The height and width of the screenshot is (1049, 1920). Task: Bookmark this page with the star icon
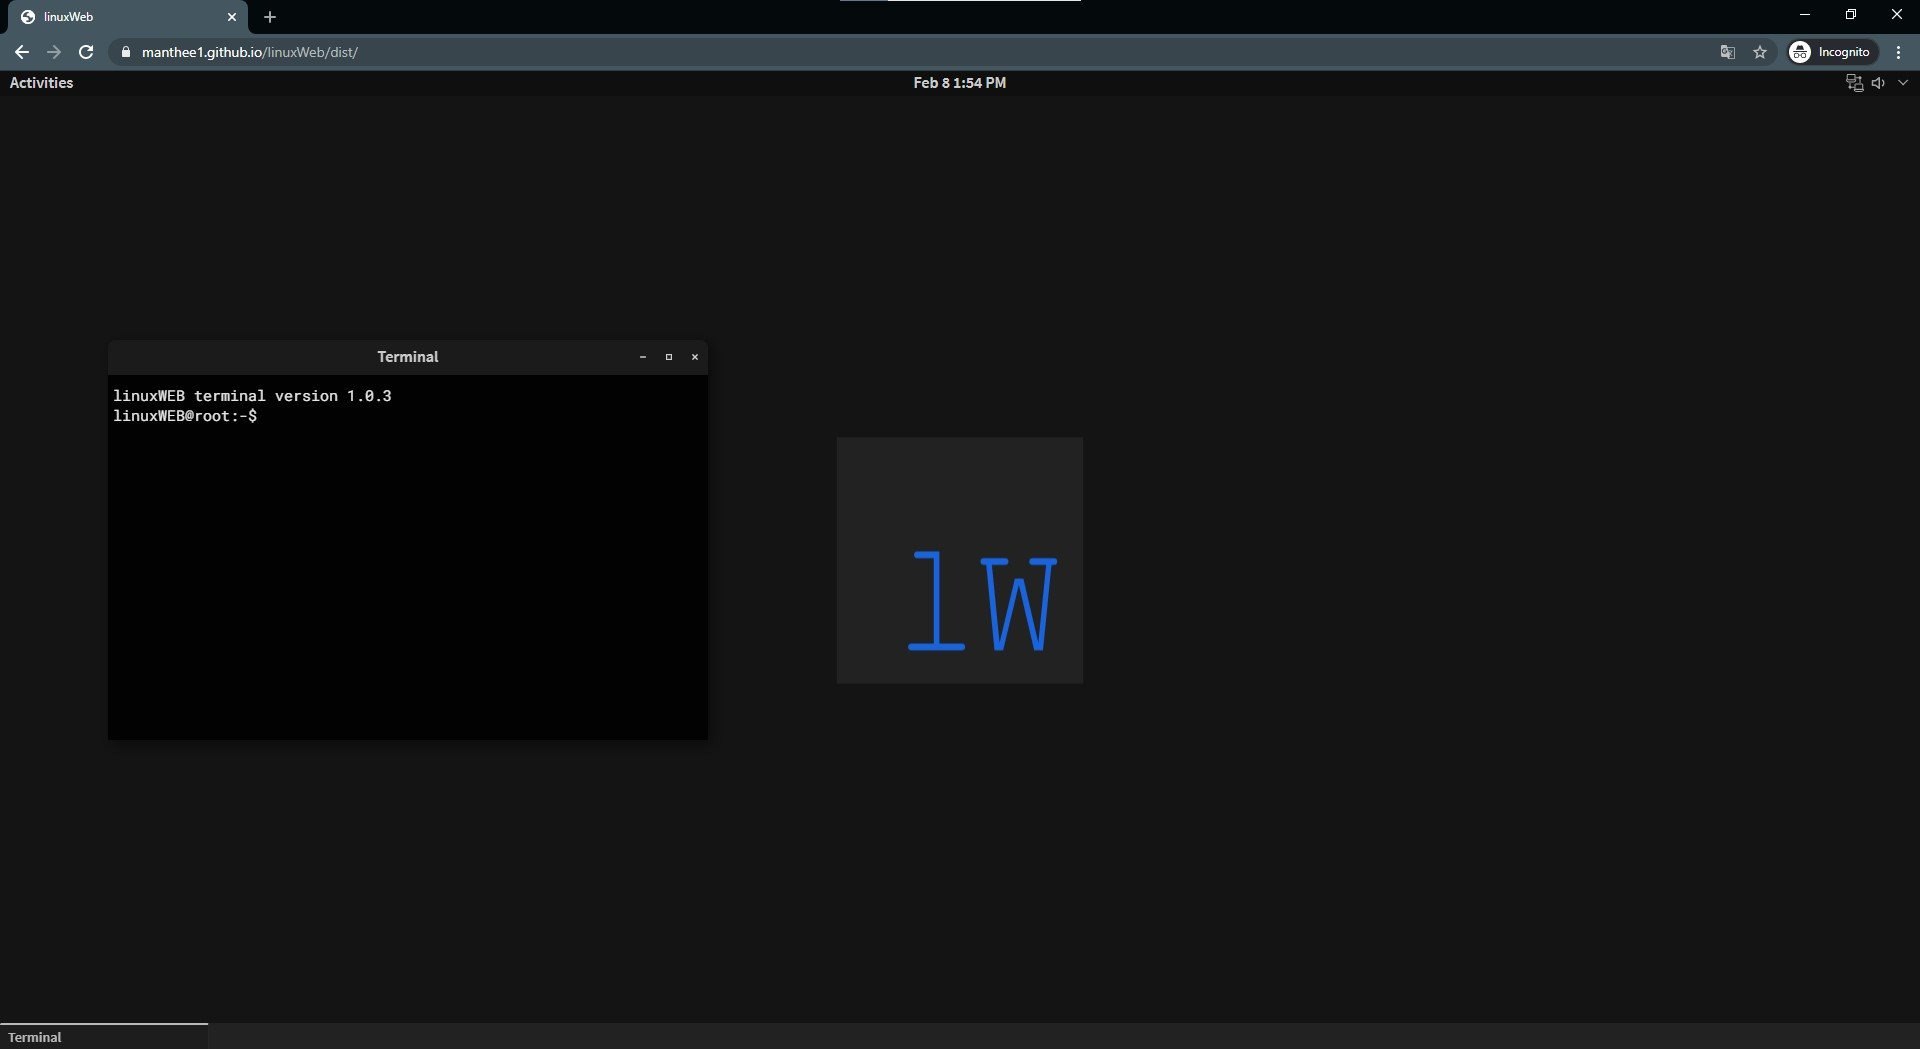click(x=1760, y=52)
